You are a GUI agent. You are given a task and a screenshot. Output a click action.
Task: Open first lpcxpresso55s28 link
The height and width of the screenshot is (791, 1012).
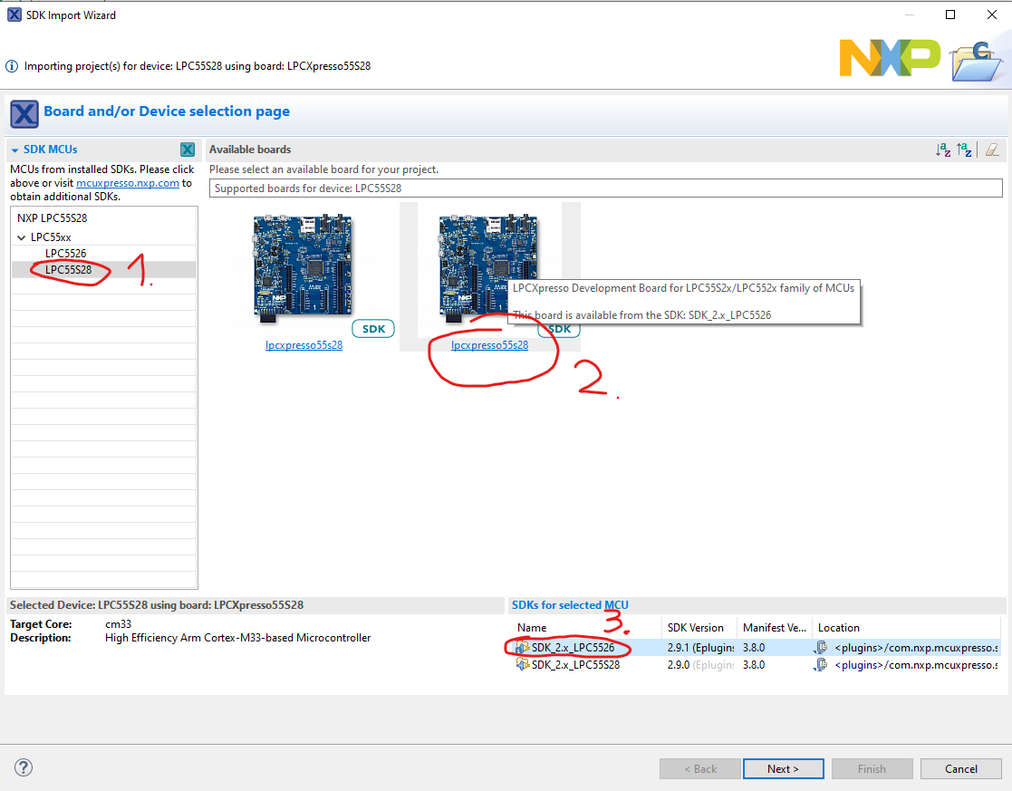coord(304,345)
